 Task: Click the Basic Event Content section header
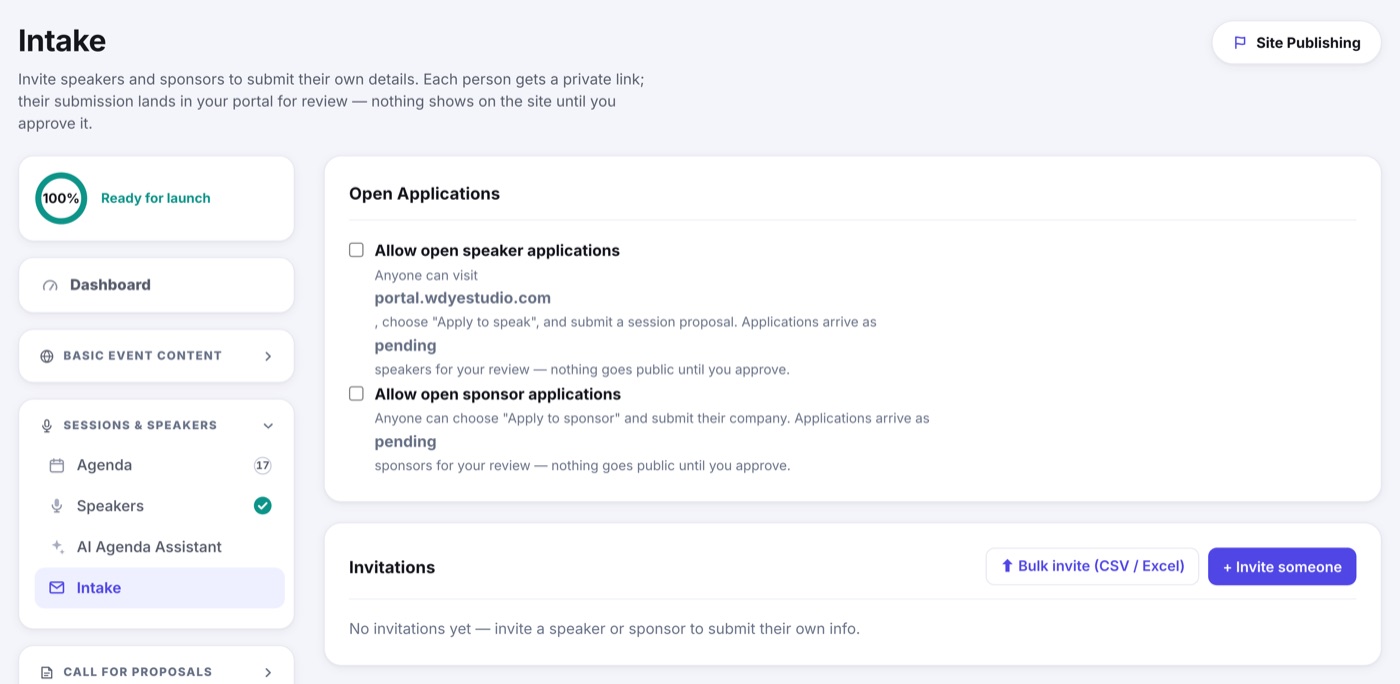(x=156, y=356)
